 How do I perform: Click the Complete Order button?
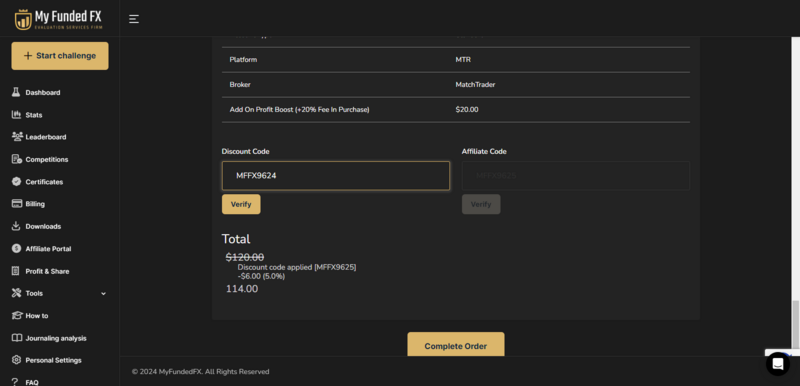click(x=456, y=345)
